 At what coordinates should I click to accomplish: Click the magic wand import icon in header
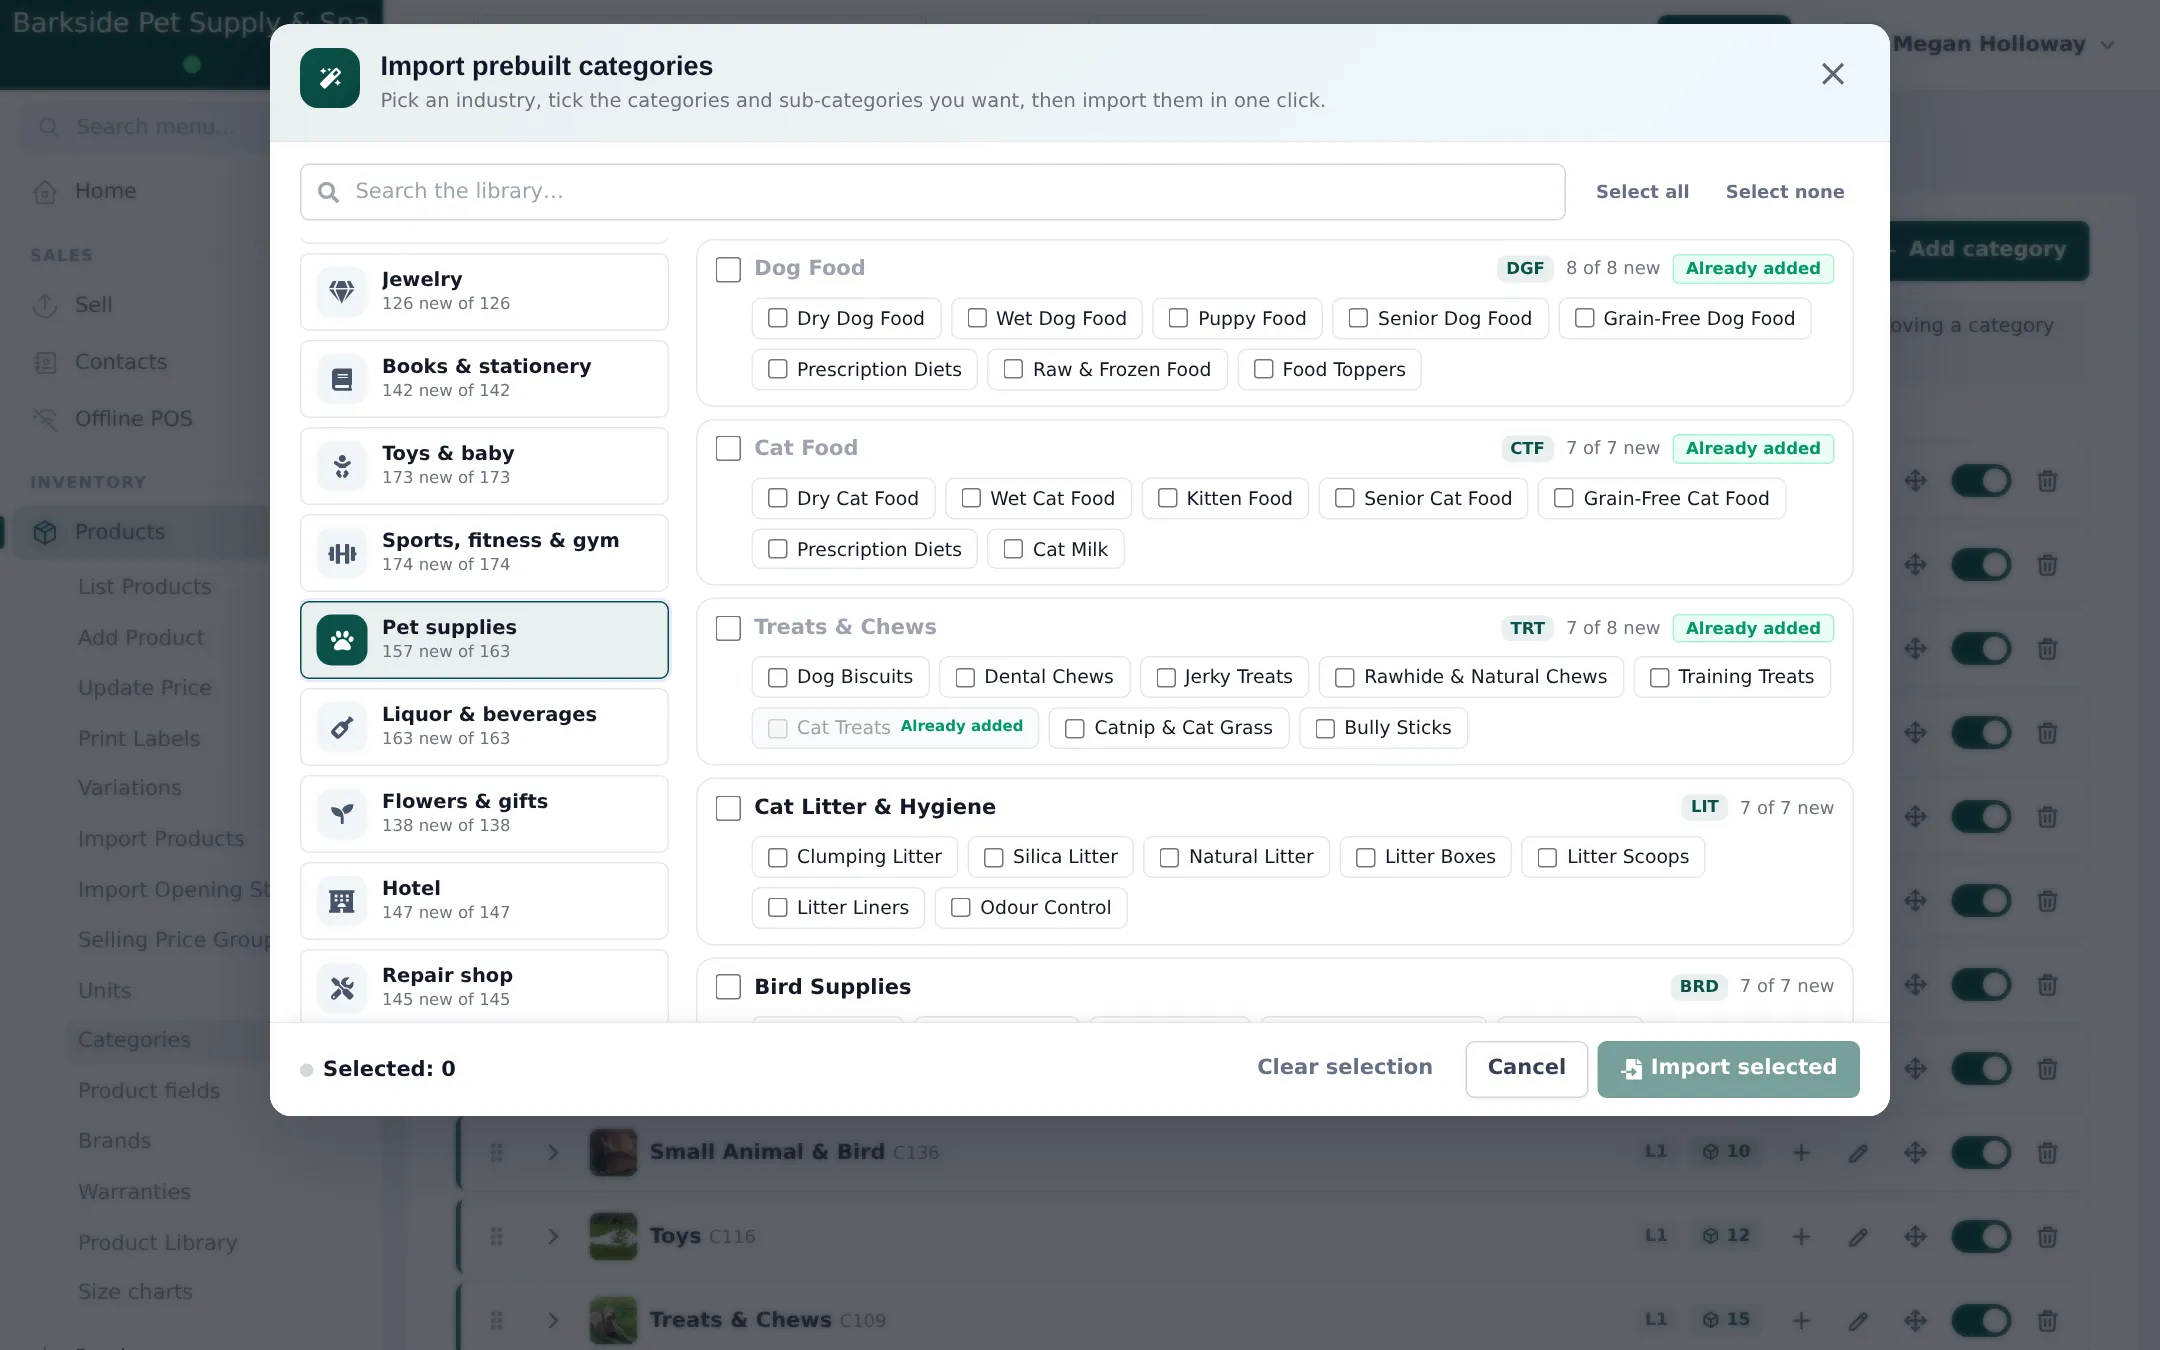pos(330,78)
